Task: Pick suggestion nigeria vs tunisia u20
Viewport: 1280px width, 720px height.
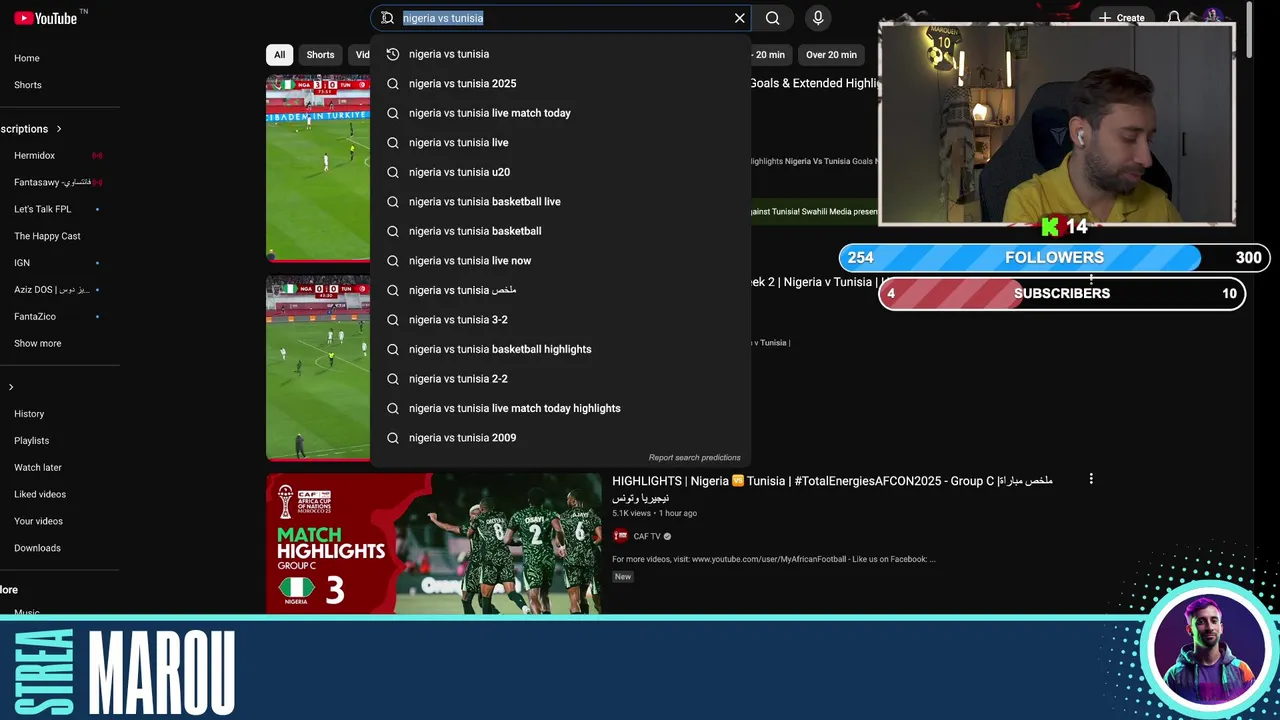Action: 560,172
